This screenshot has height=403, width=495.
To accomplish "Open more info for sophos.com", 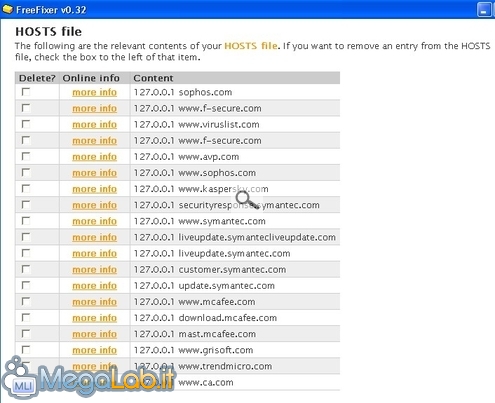I will [x=94, y=92].
